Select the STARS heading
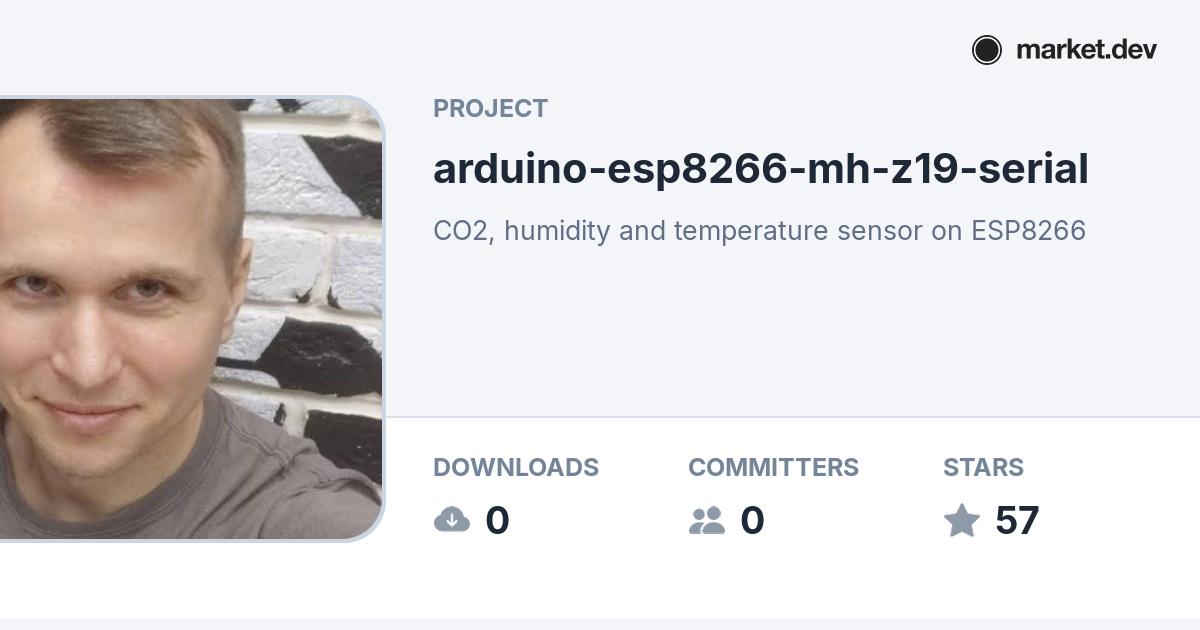The image size is (1200, 630). click(983, 467)
